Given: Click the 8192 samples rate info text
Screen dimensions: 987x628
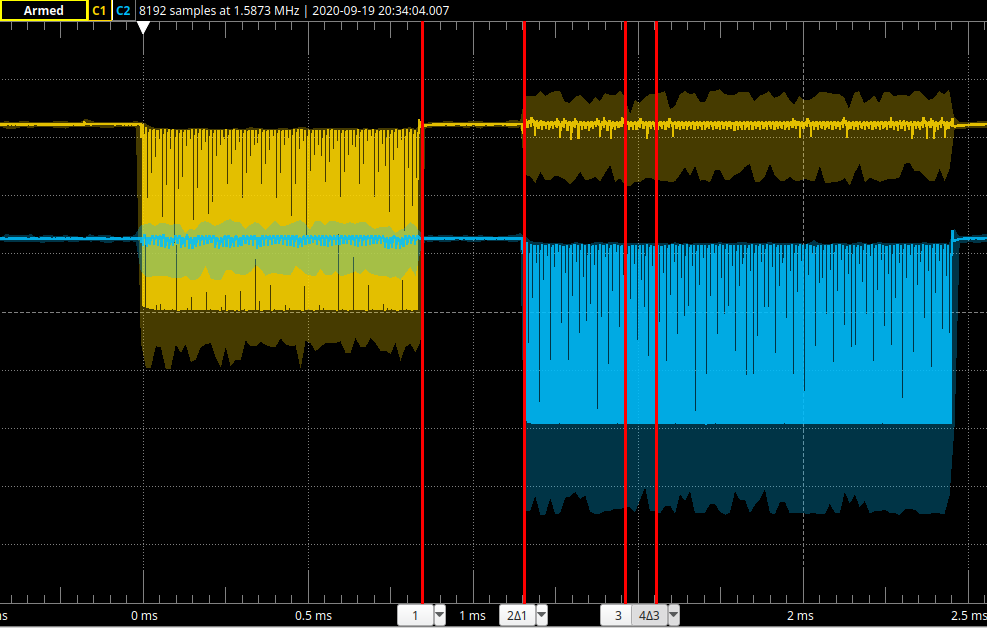Looking at the screenshot, I should (219, 11).
